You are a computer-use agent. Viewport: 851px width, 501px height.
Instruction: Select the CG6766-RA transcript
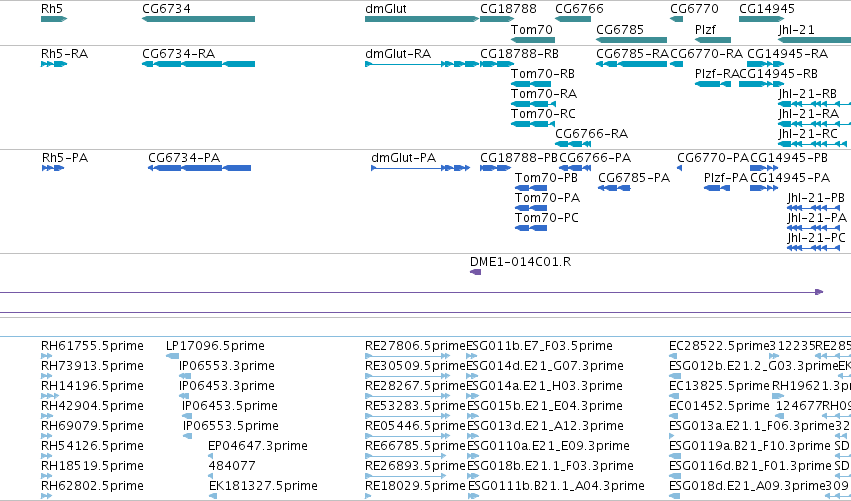573,144
